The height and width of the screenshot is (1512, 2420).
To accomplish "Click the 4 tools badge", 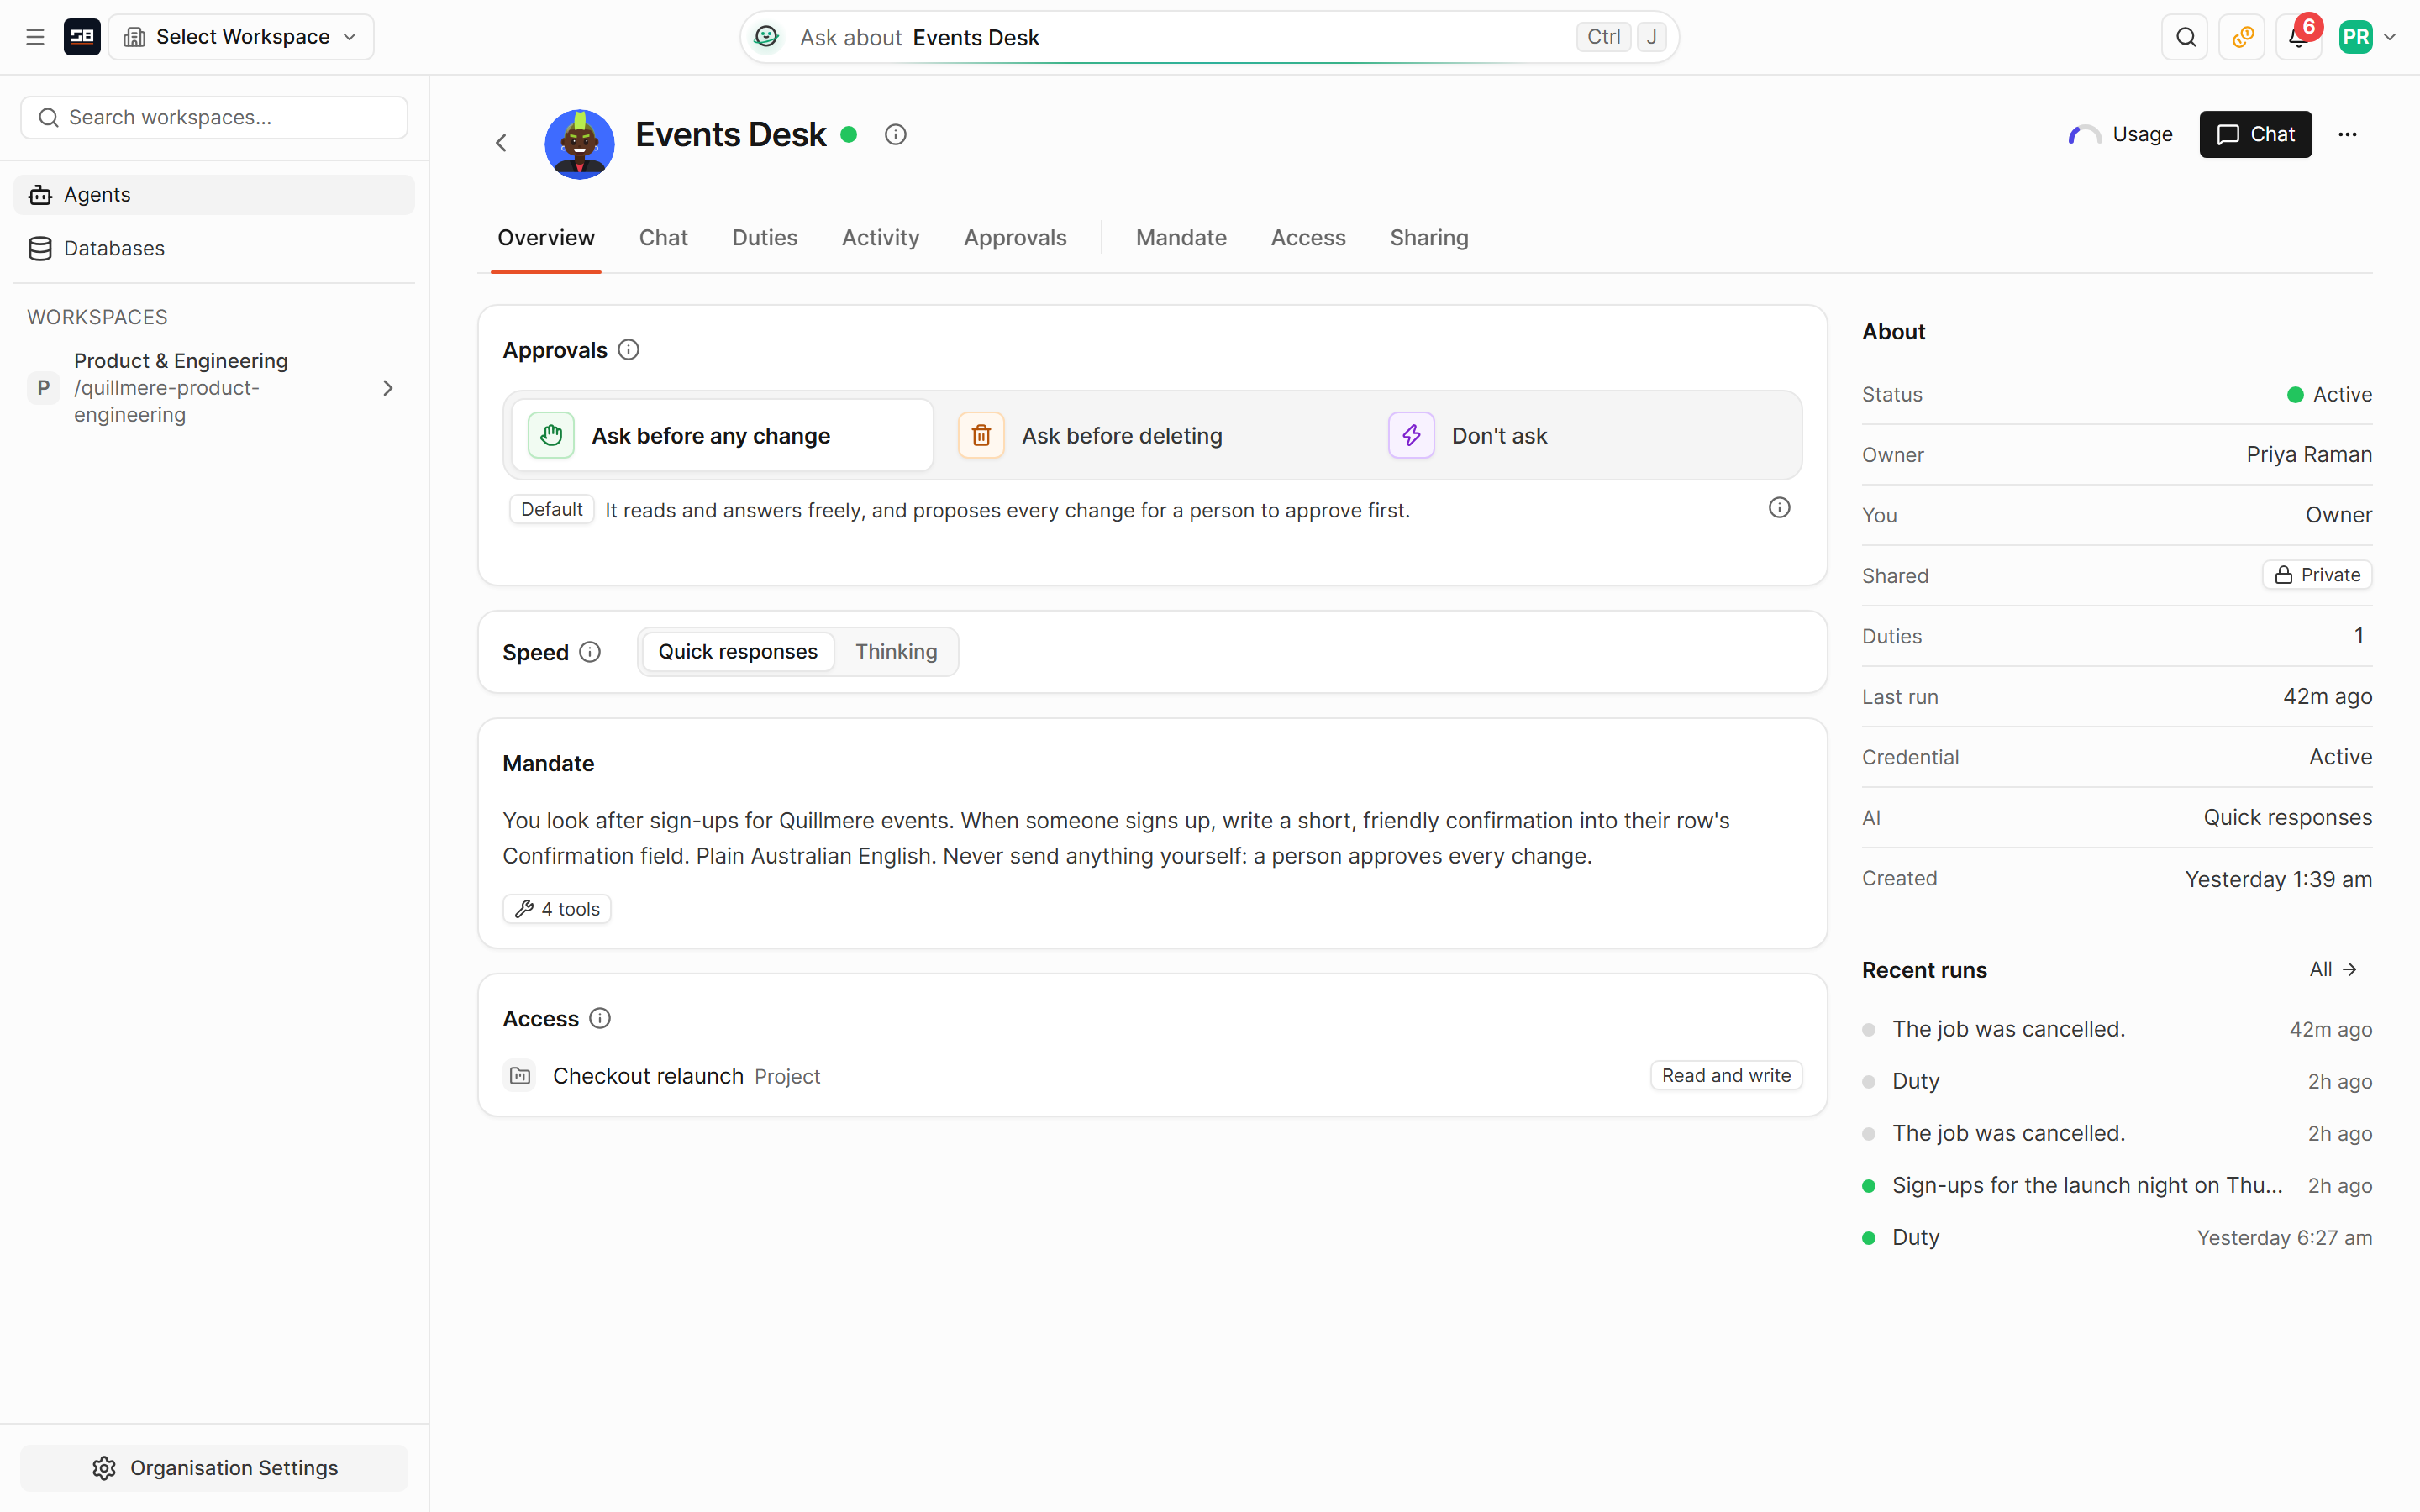I will [x=557, y=909].
